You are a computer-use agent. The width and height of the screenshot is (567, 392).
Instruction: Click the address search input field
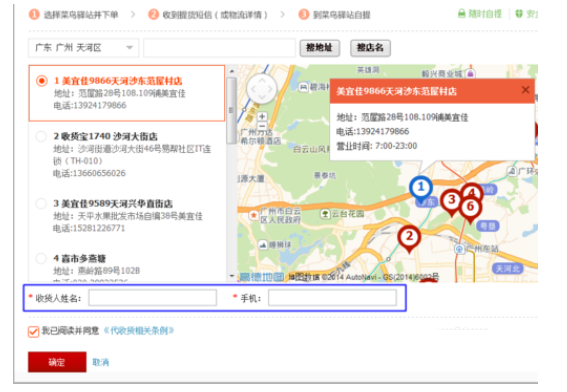pos(219,48)
